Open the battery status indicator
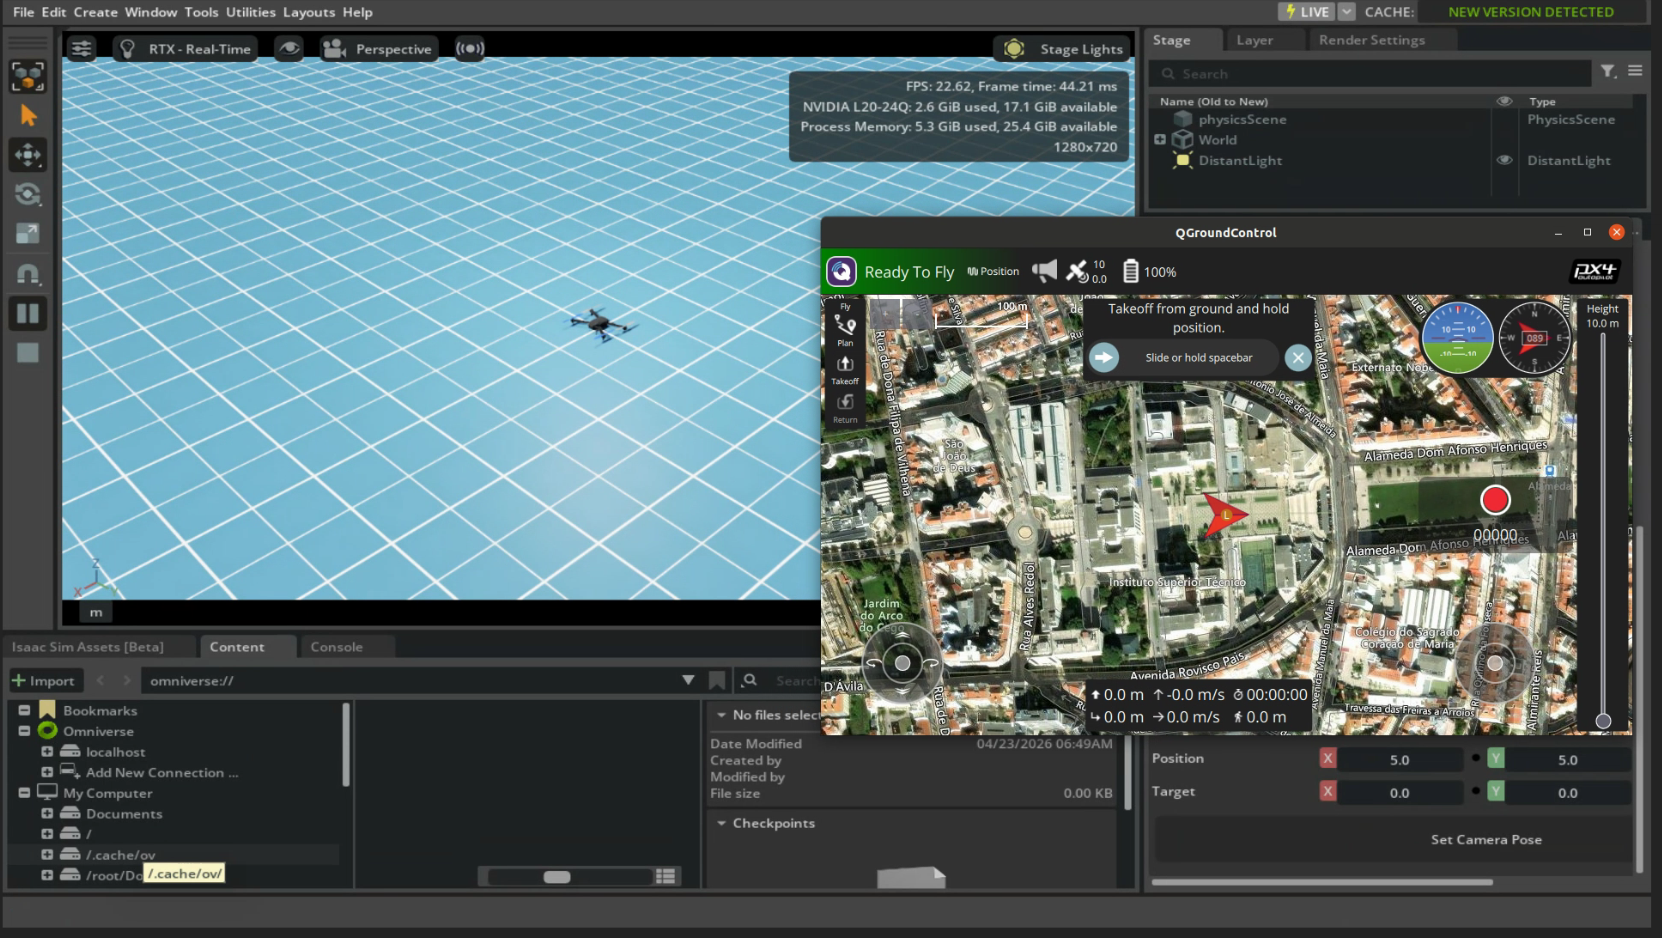Screen dimensions: 1662x938 (x=1149, y=271)
